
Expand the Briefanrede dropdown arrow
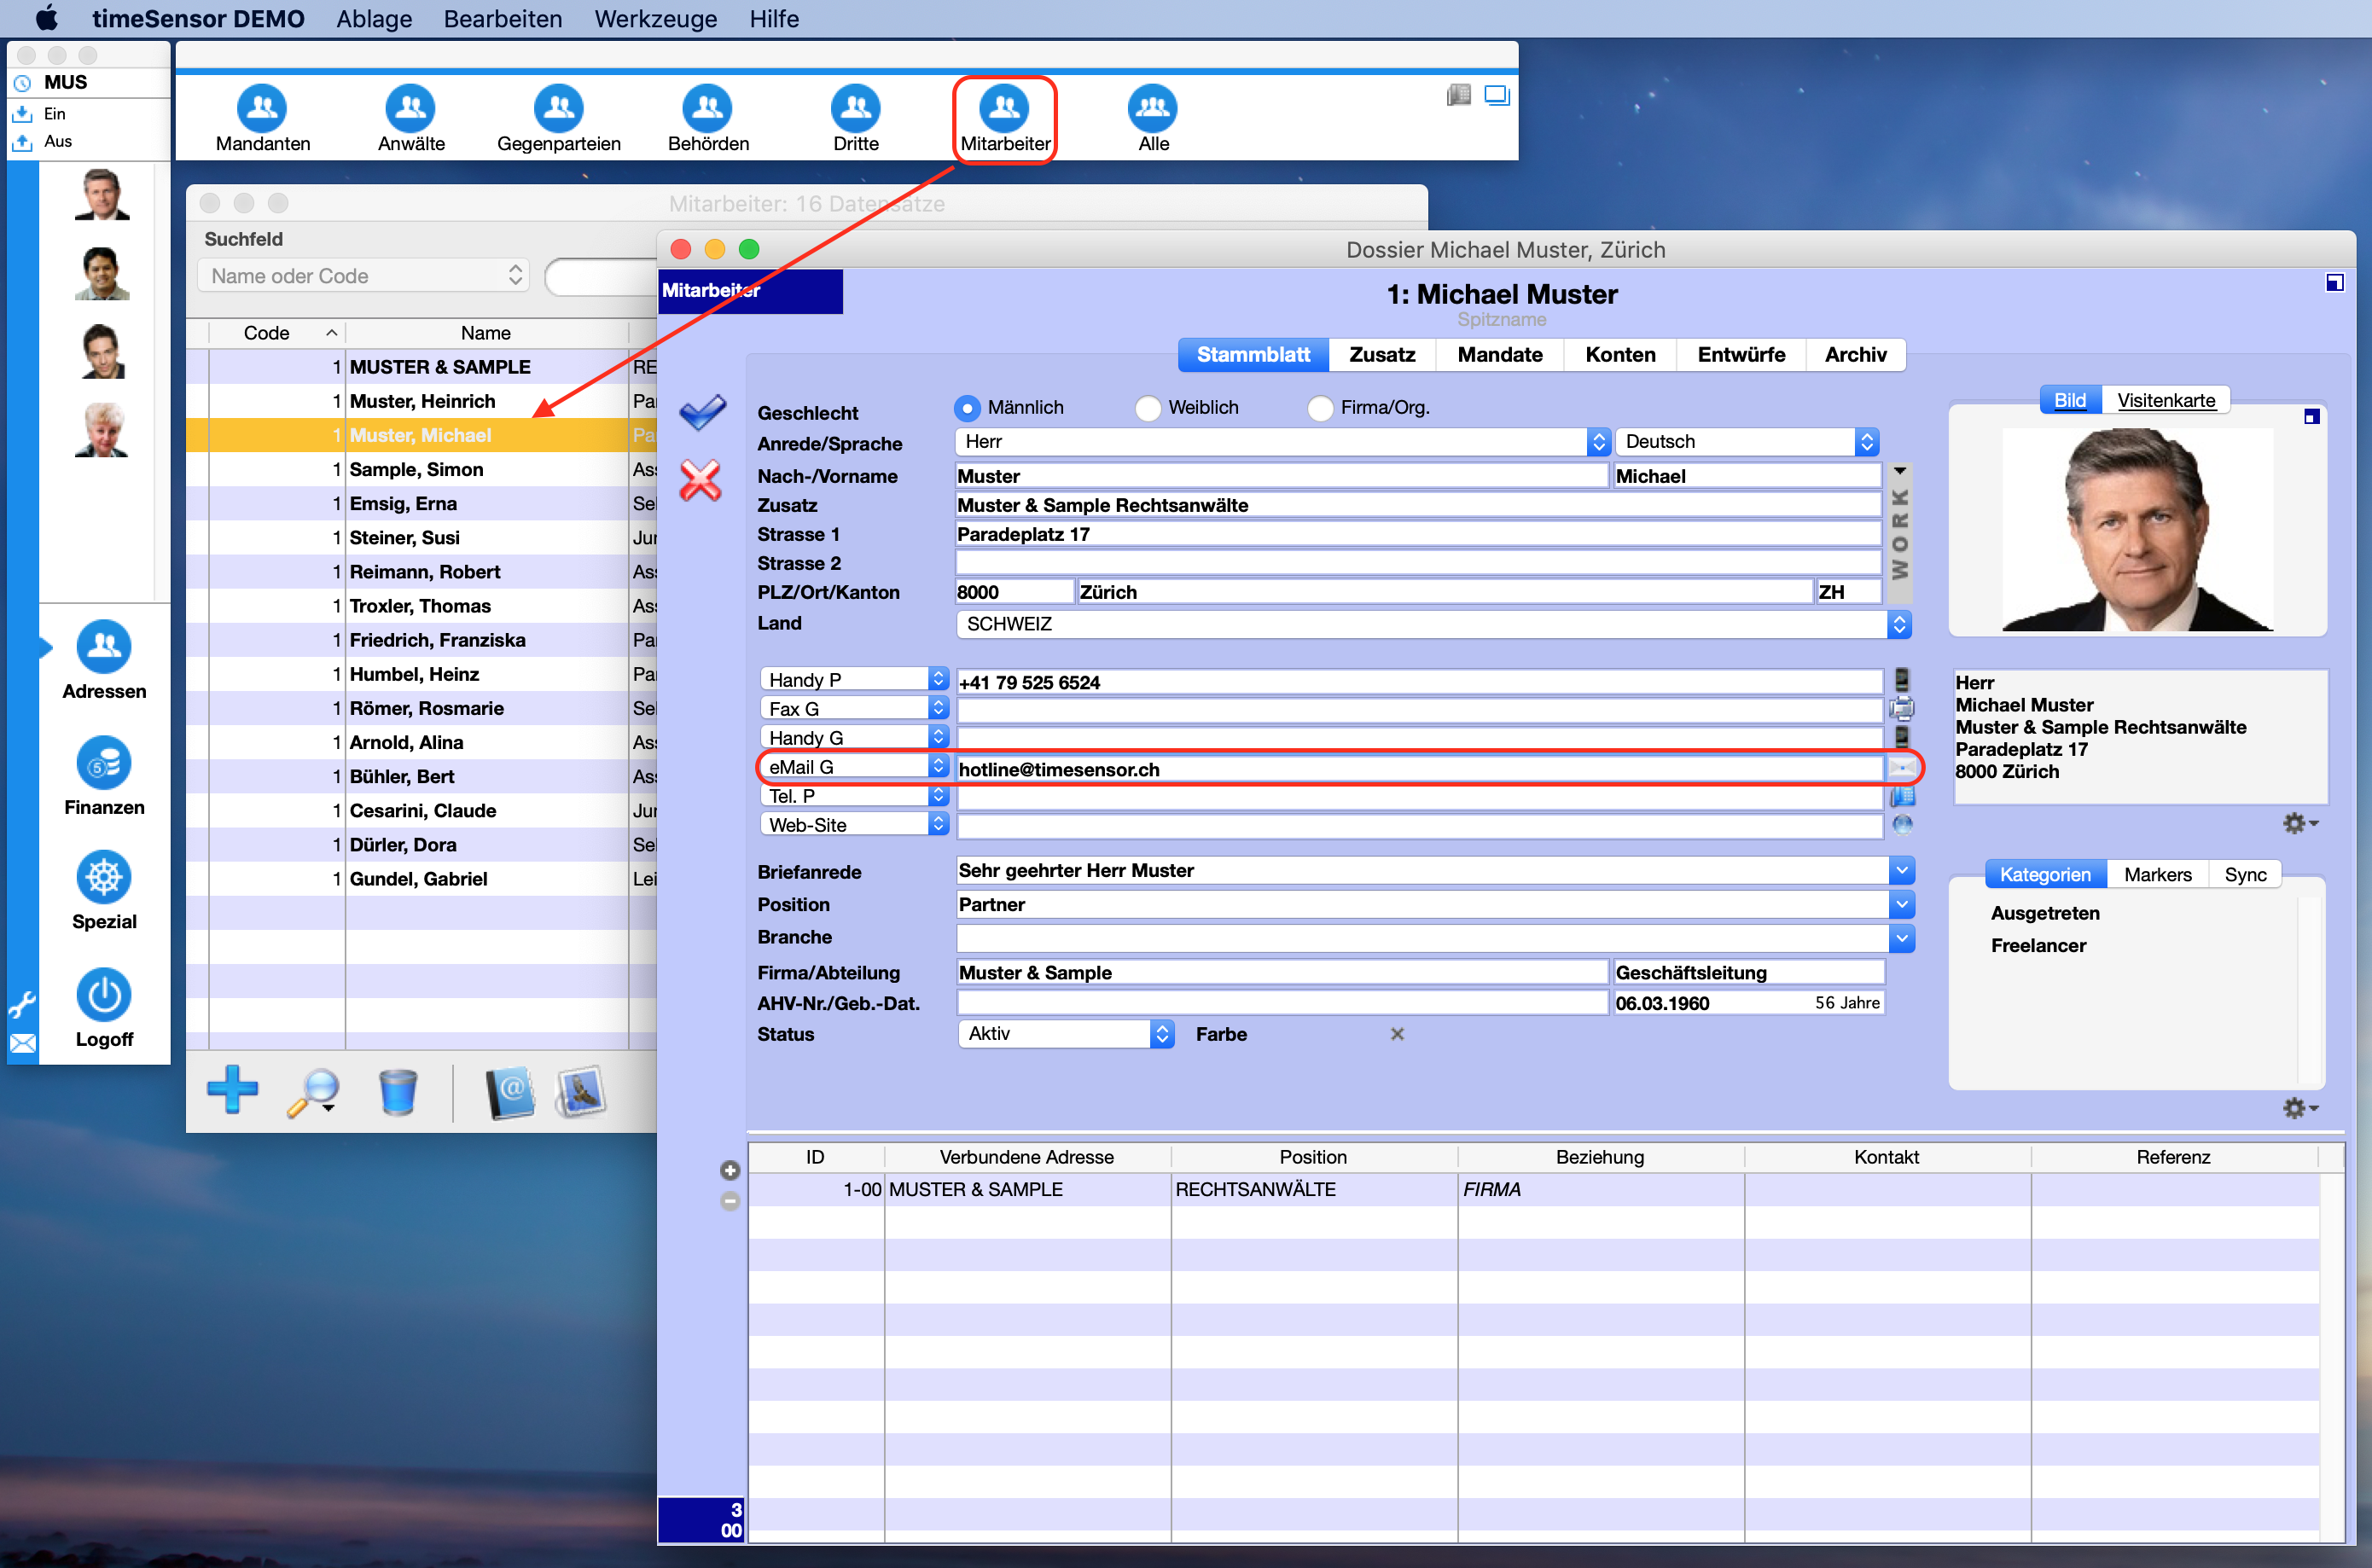[x=1901, y=870]
